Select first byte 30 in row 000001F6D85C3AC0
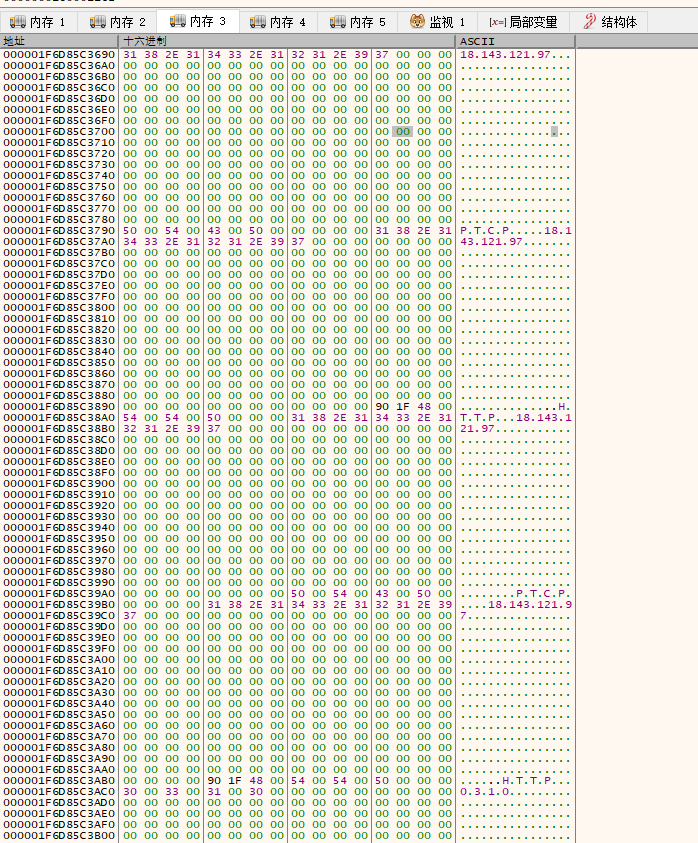The image size is (698, 843). click(x=130, y=792)
